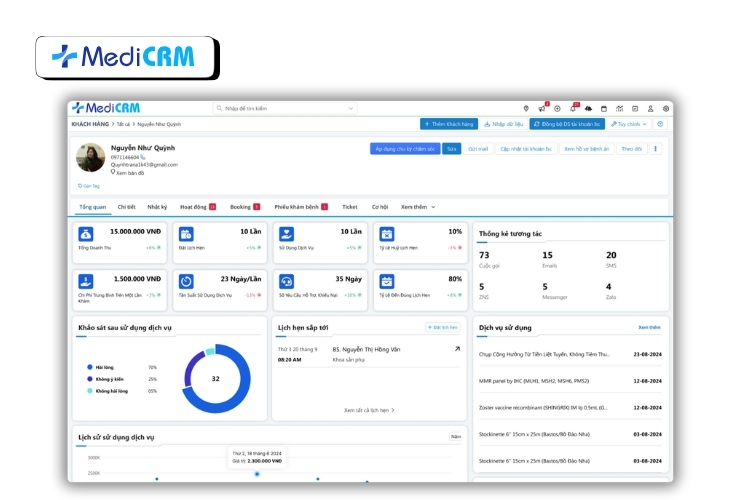Click the user account icon in top bar
Image resolution: width=750 pixels, height=500 pixels.
click(650, 108)
